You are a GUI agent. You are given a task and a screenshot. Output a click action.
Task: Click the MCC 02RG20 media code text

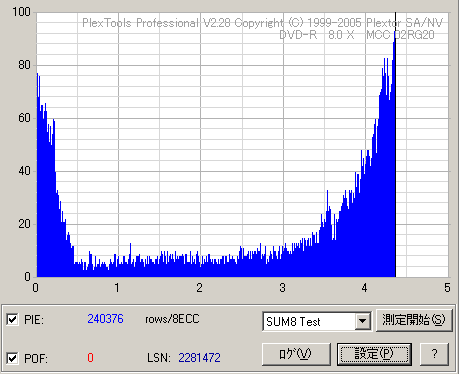point(400,35)
